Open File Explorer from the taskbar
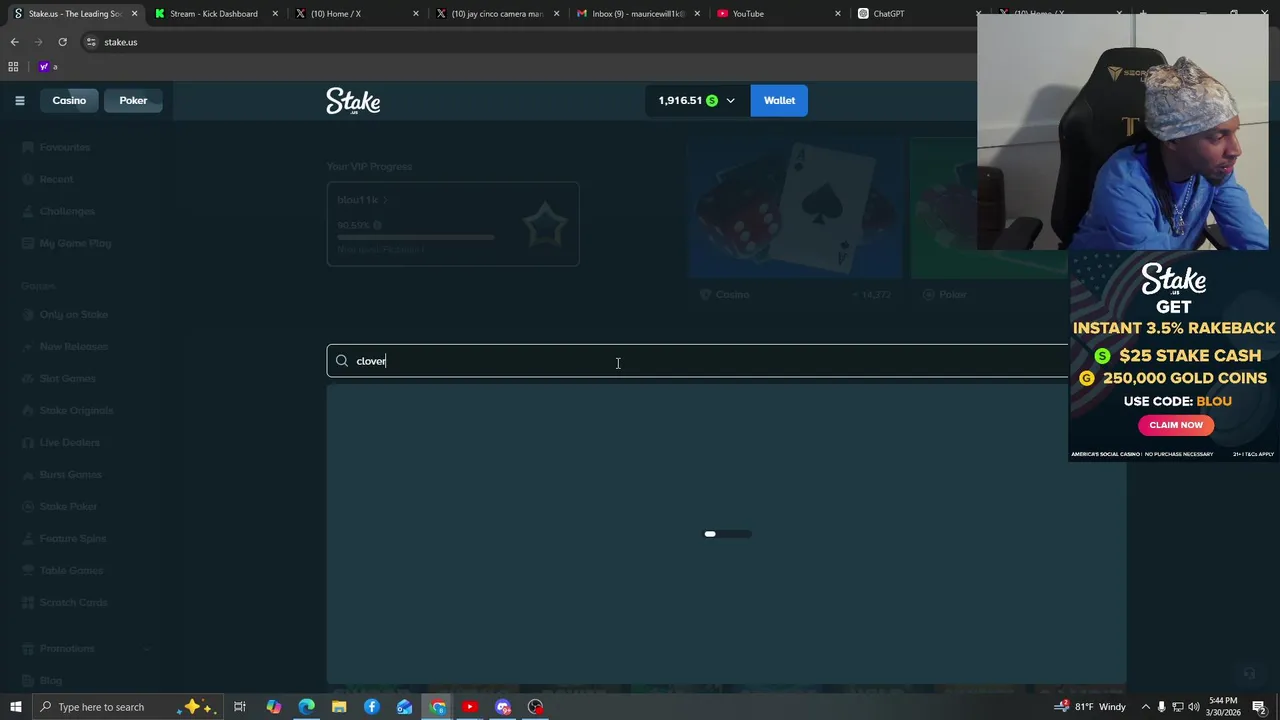 (339, 707)
